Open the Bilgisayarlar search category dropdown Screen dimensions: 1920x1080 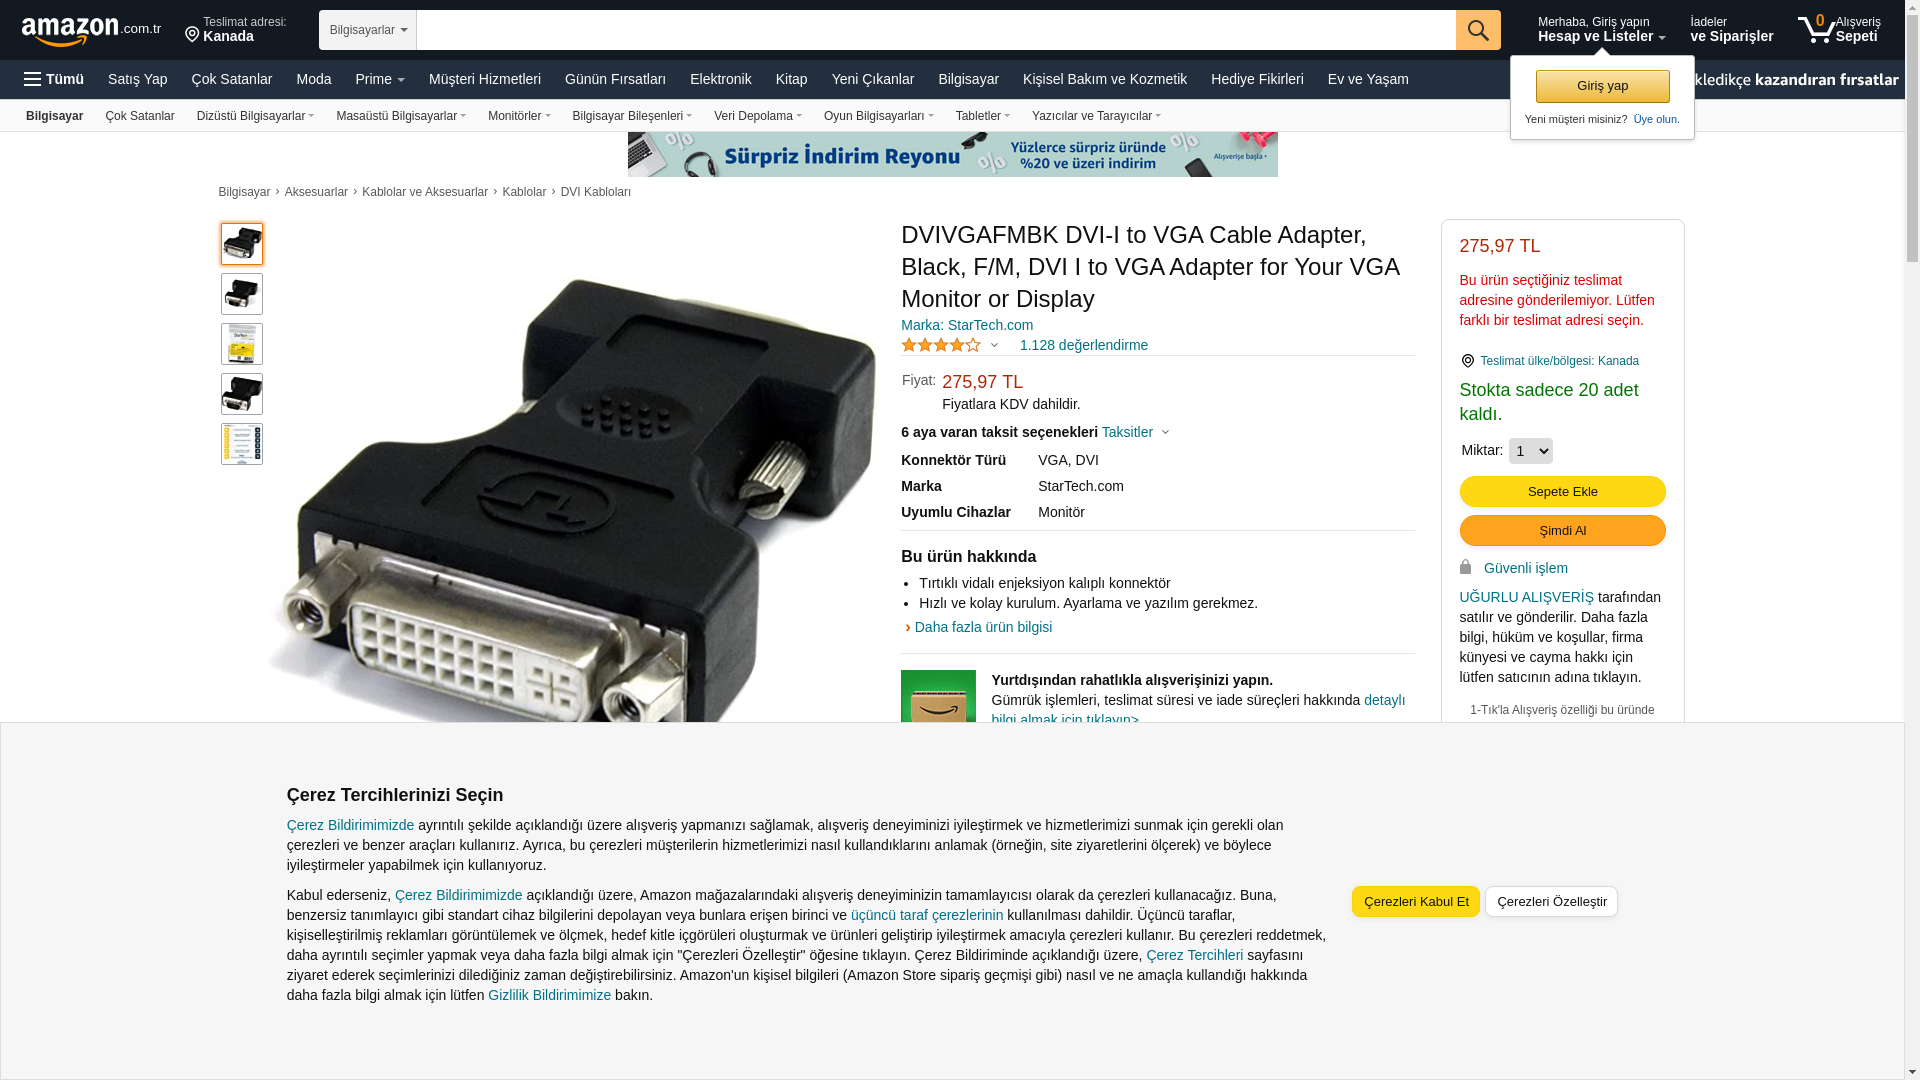click(x=368, y=30)
